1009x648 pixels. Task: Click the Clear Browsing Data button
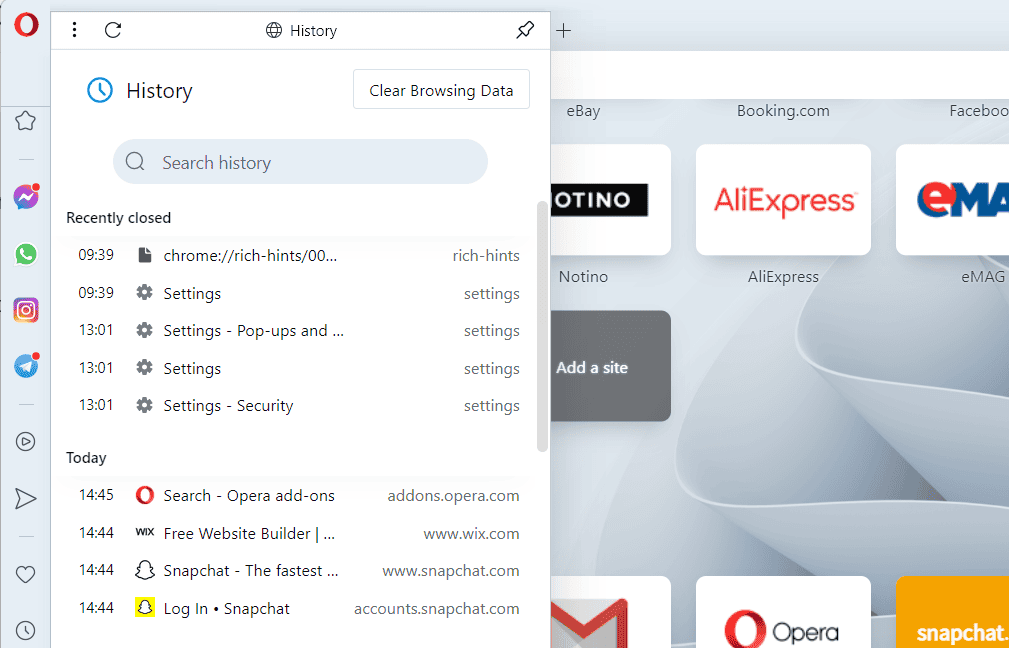tap(441, 89)
